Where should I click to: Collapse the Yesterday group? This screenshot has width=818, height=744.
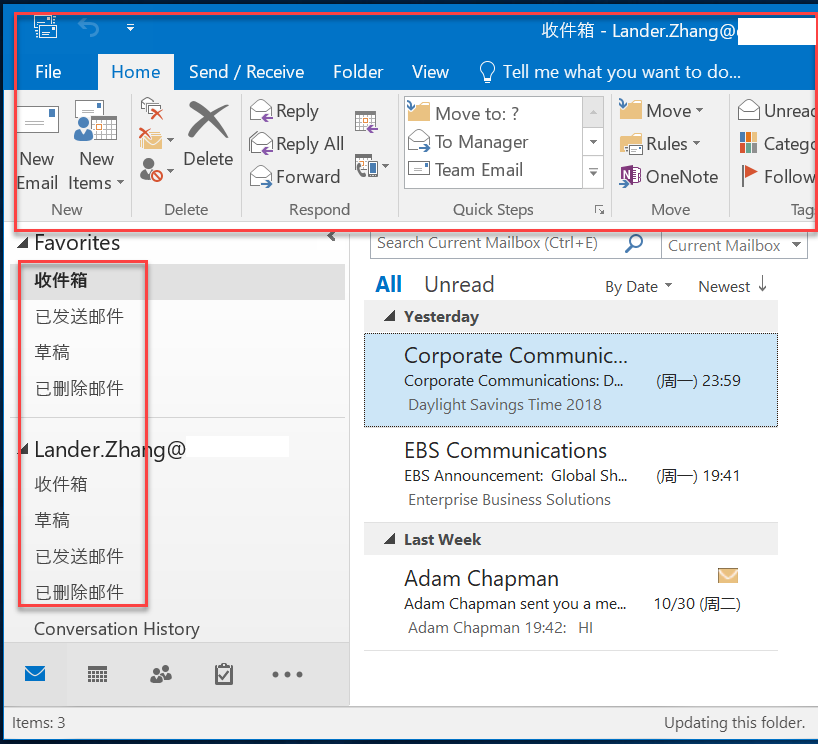[390, 317]
